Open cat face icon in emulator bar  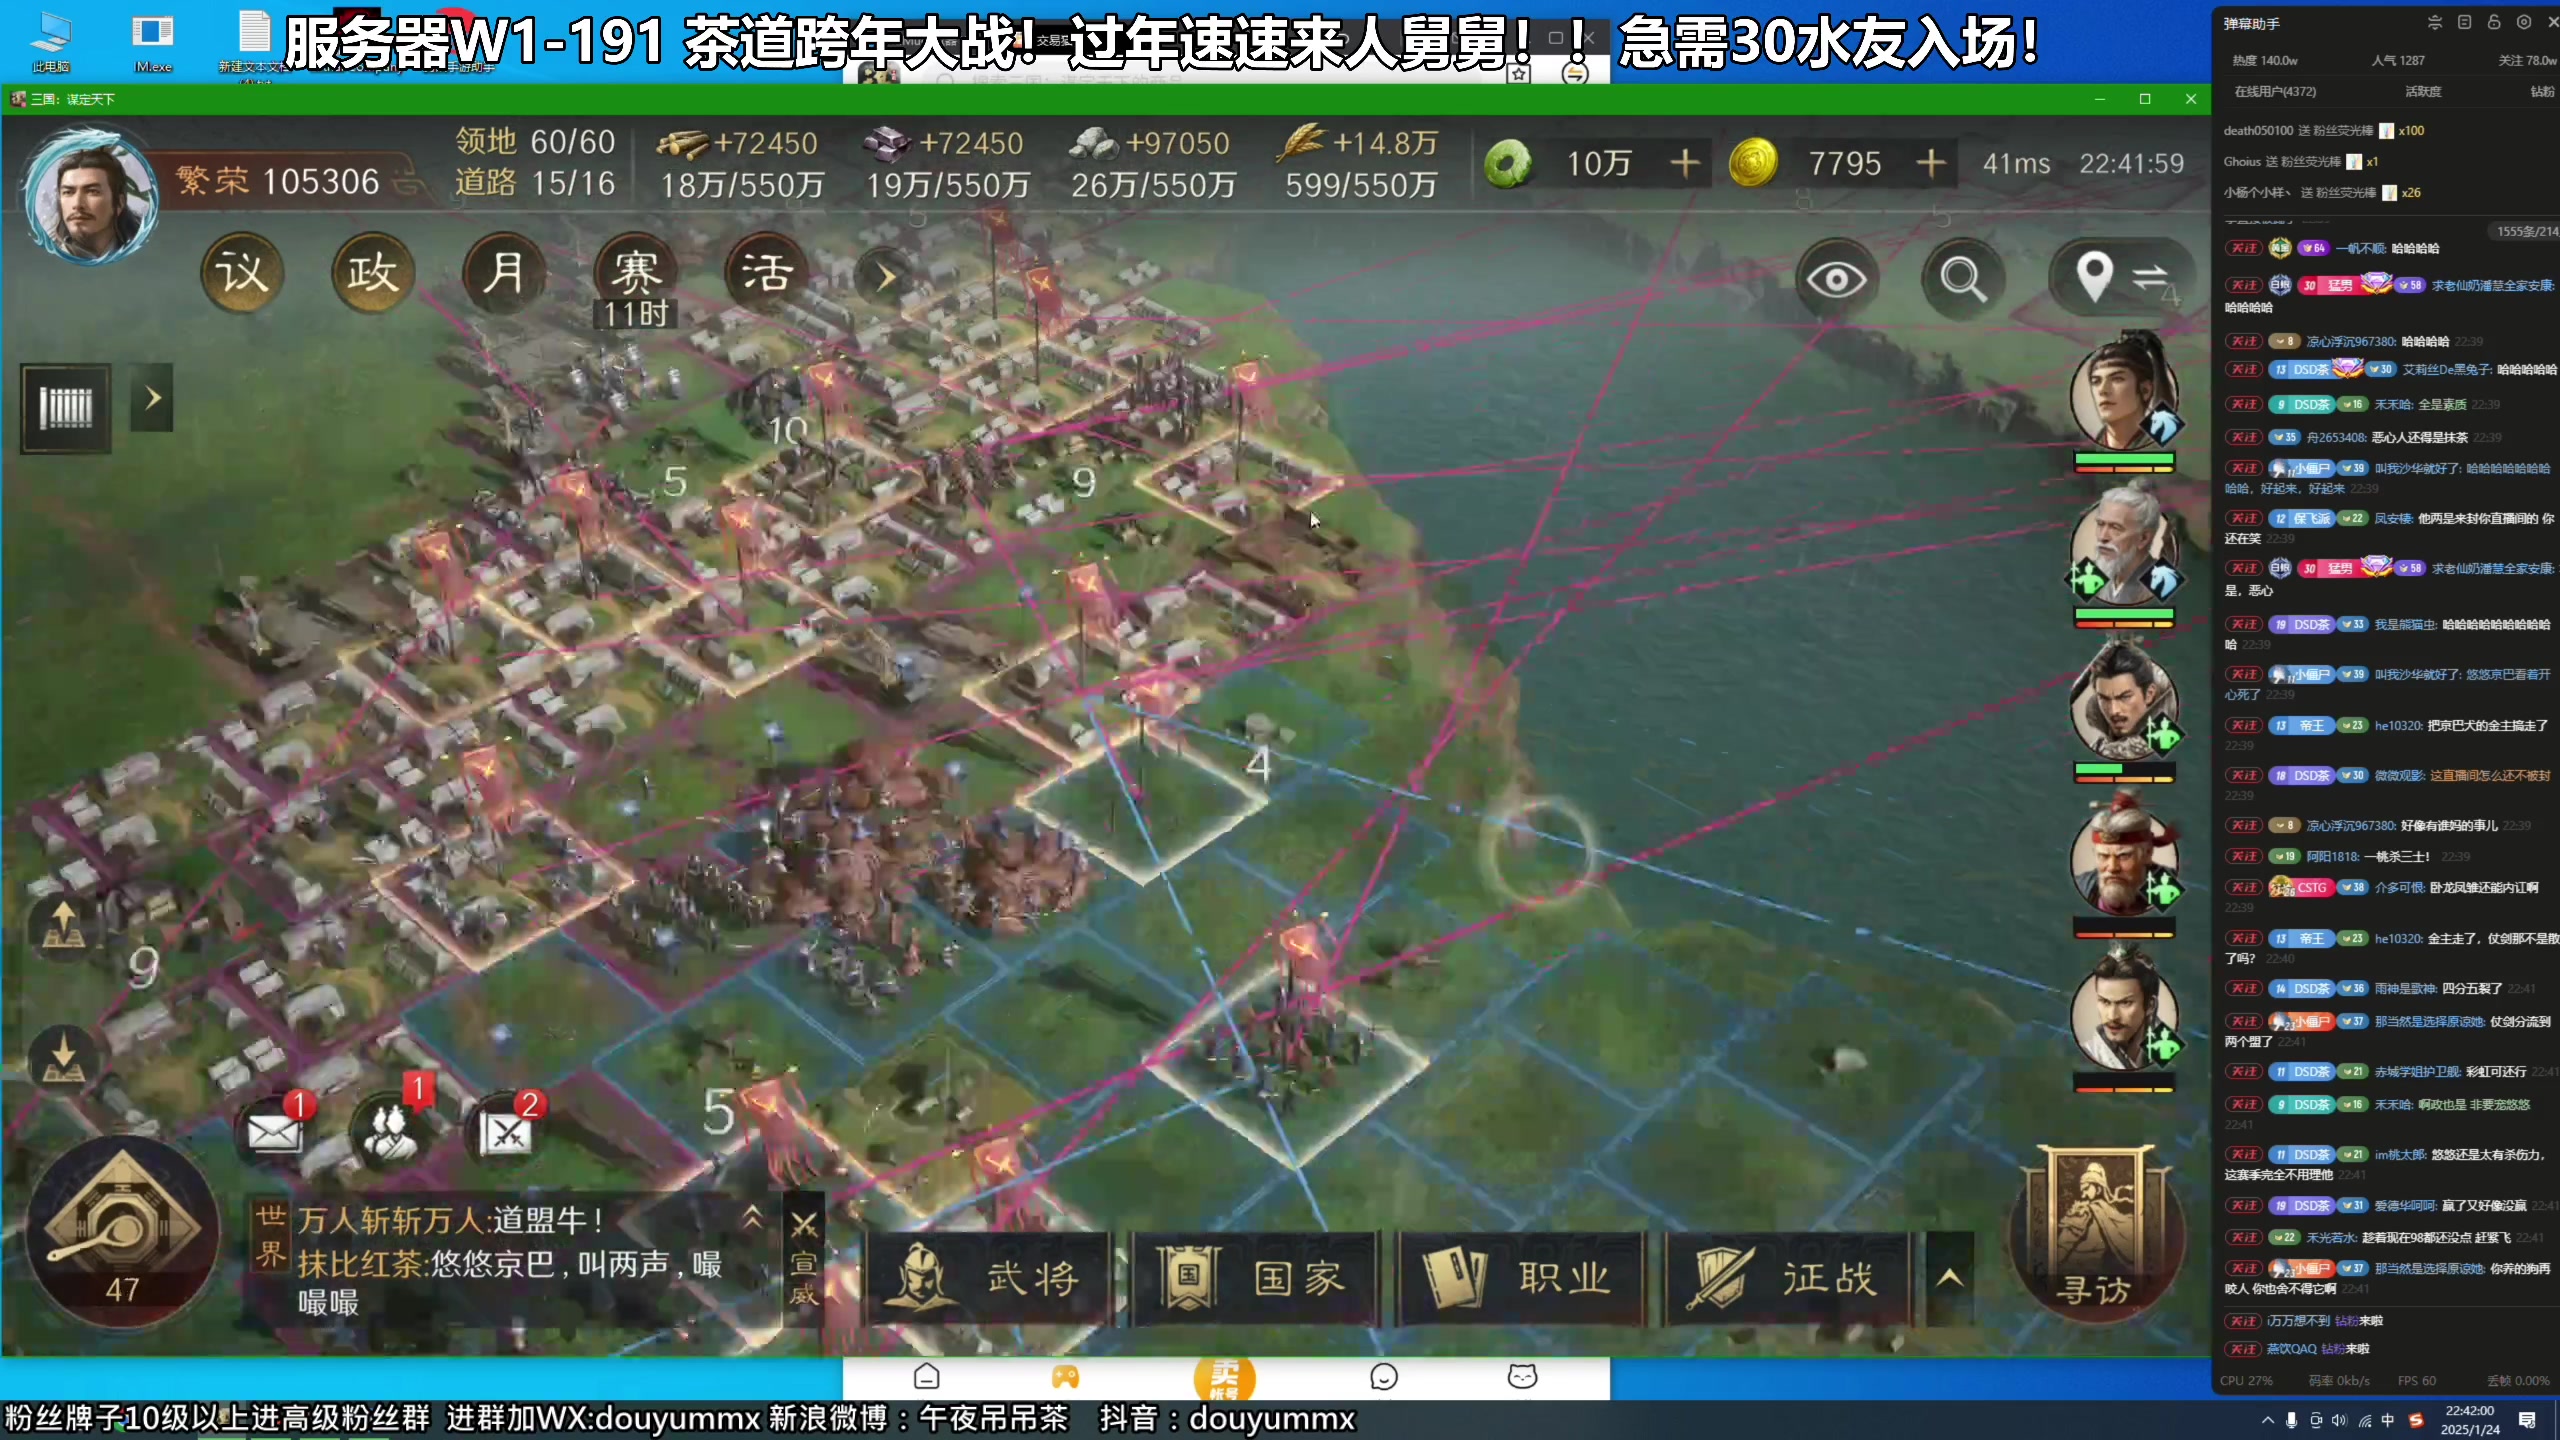[1522, 1377]
